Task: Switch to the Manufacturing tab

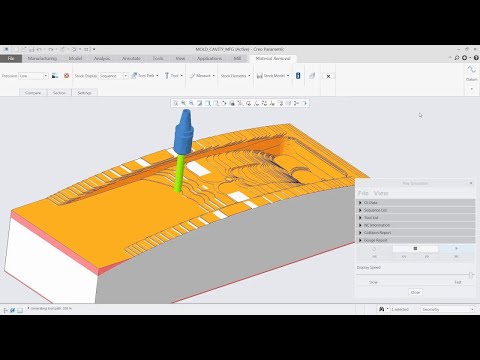Action: point(42,58)
